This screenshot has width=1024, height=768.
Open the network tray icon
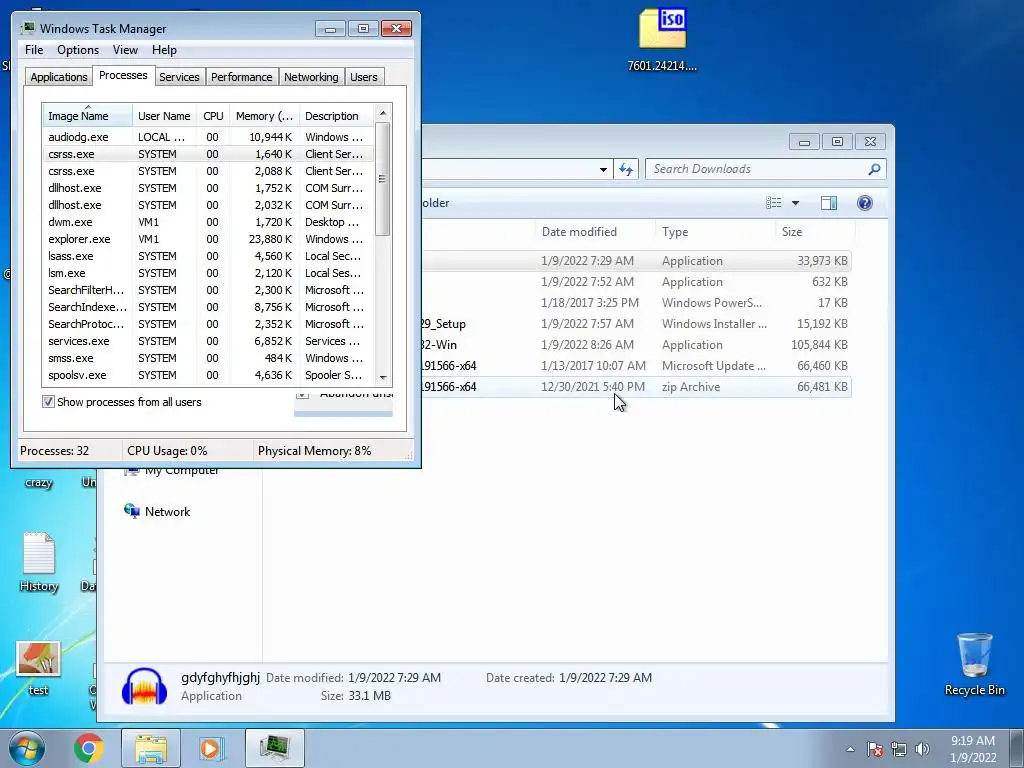tap(899, 749)
